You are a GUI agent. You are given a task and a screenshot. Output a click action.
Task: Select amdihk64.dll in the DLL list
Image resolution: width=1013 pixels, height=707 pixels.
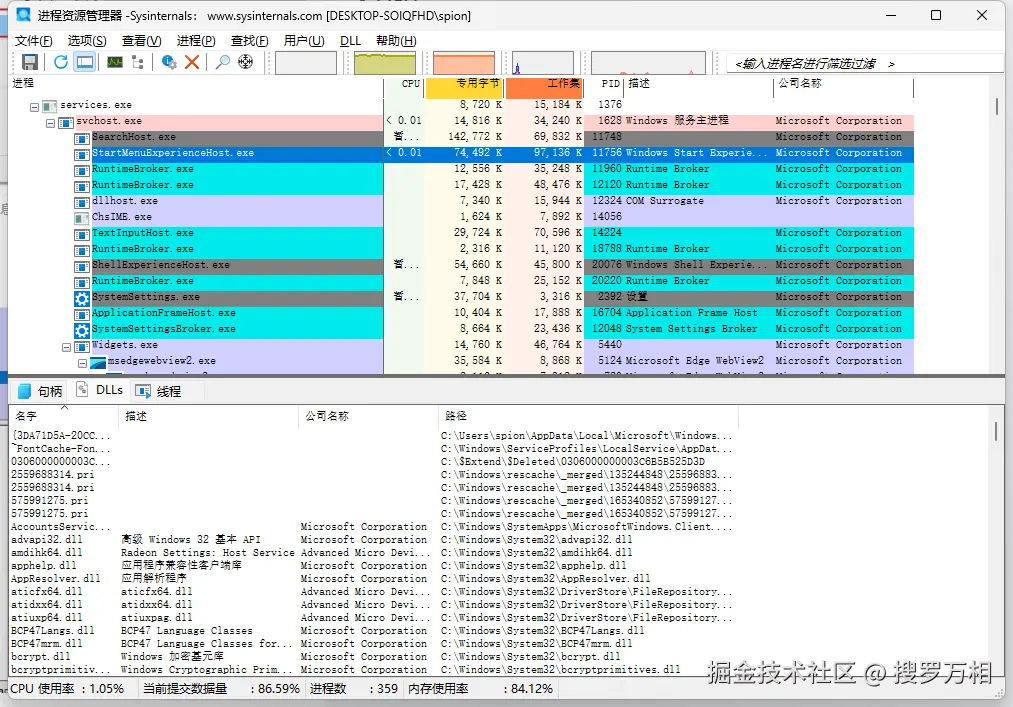tap(373, 553)
